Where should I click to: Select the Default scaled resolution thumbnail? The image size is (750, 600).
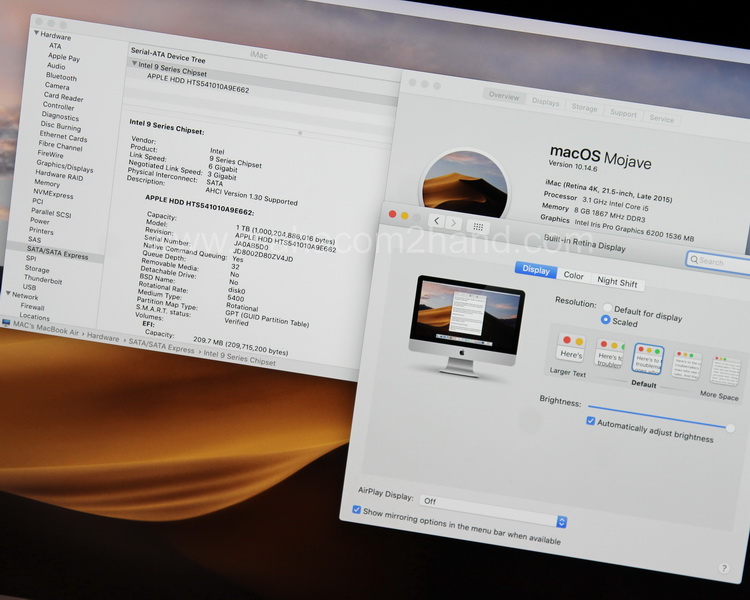click(x=648, y=359)
